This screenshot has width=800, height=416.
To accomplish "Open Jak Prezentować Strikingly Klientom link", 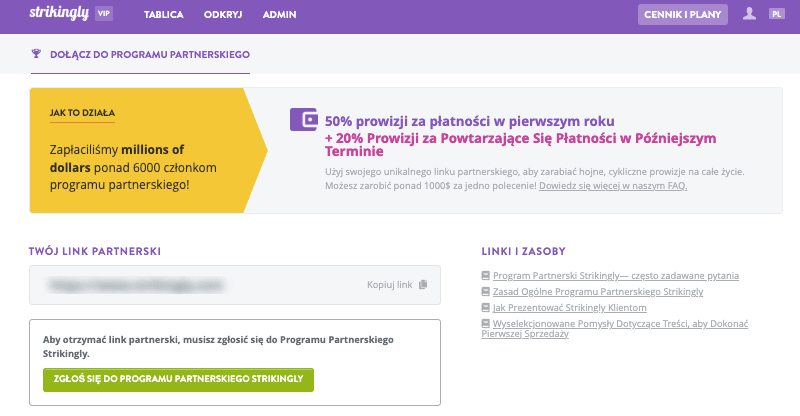I will [x=569, y=308].
